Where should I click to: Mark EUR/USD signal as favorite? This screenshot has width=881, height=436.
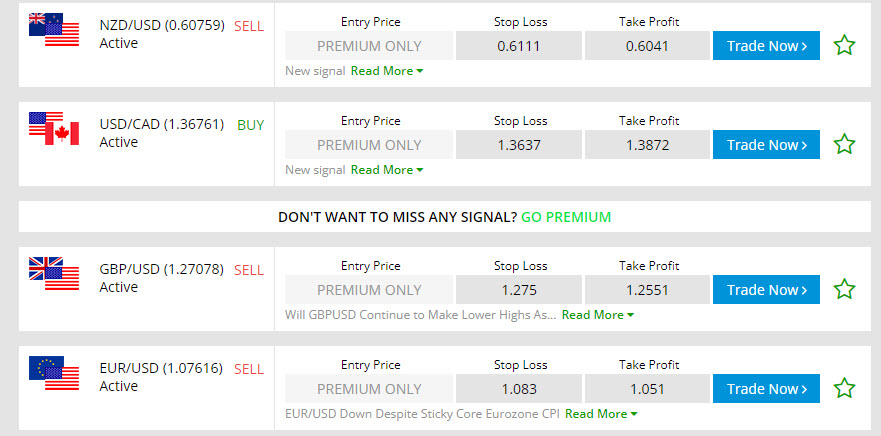pos(844,388)
